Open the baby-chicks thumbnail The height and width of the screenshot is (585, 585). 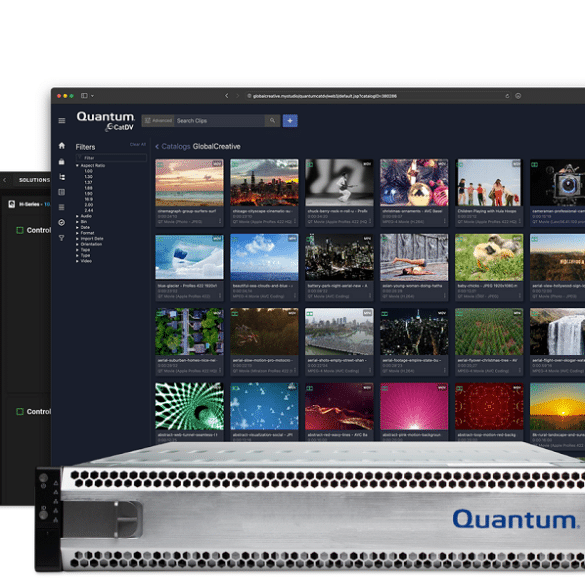pyautogui.click(x=489, y=257)
